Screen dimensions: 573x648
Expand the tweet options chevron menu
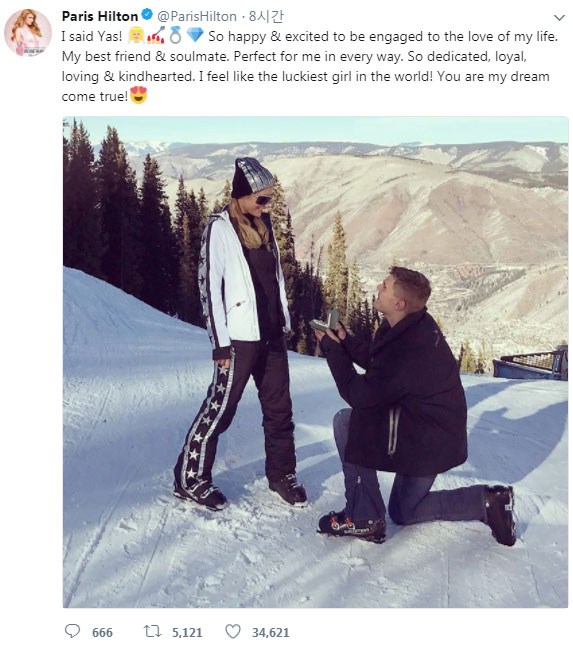(x=559, y=17)
